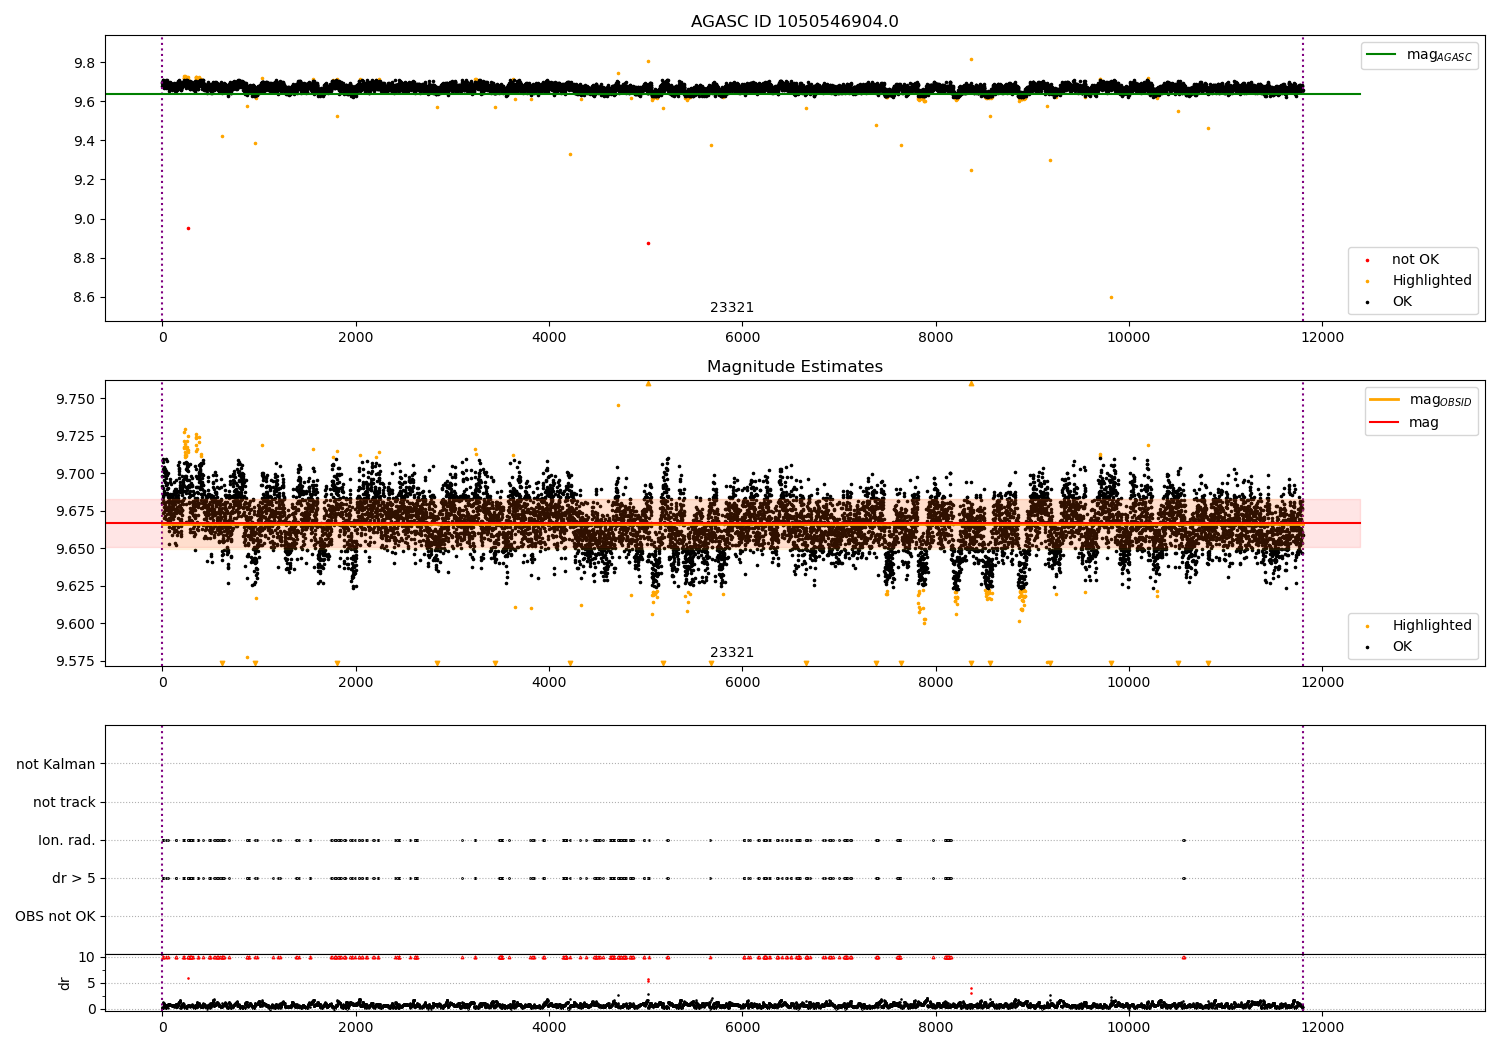
Task: Click the 9.750 y-tick in Magnitude Estimates plot
Action: [75, 399]
